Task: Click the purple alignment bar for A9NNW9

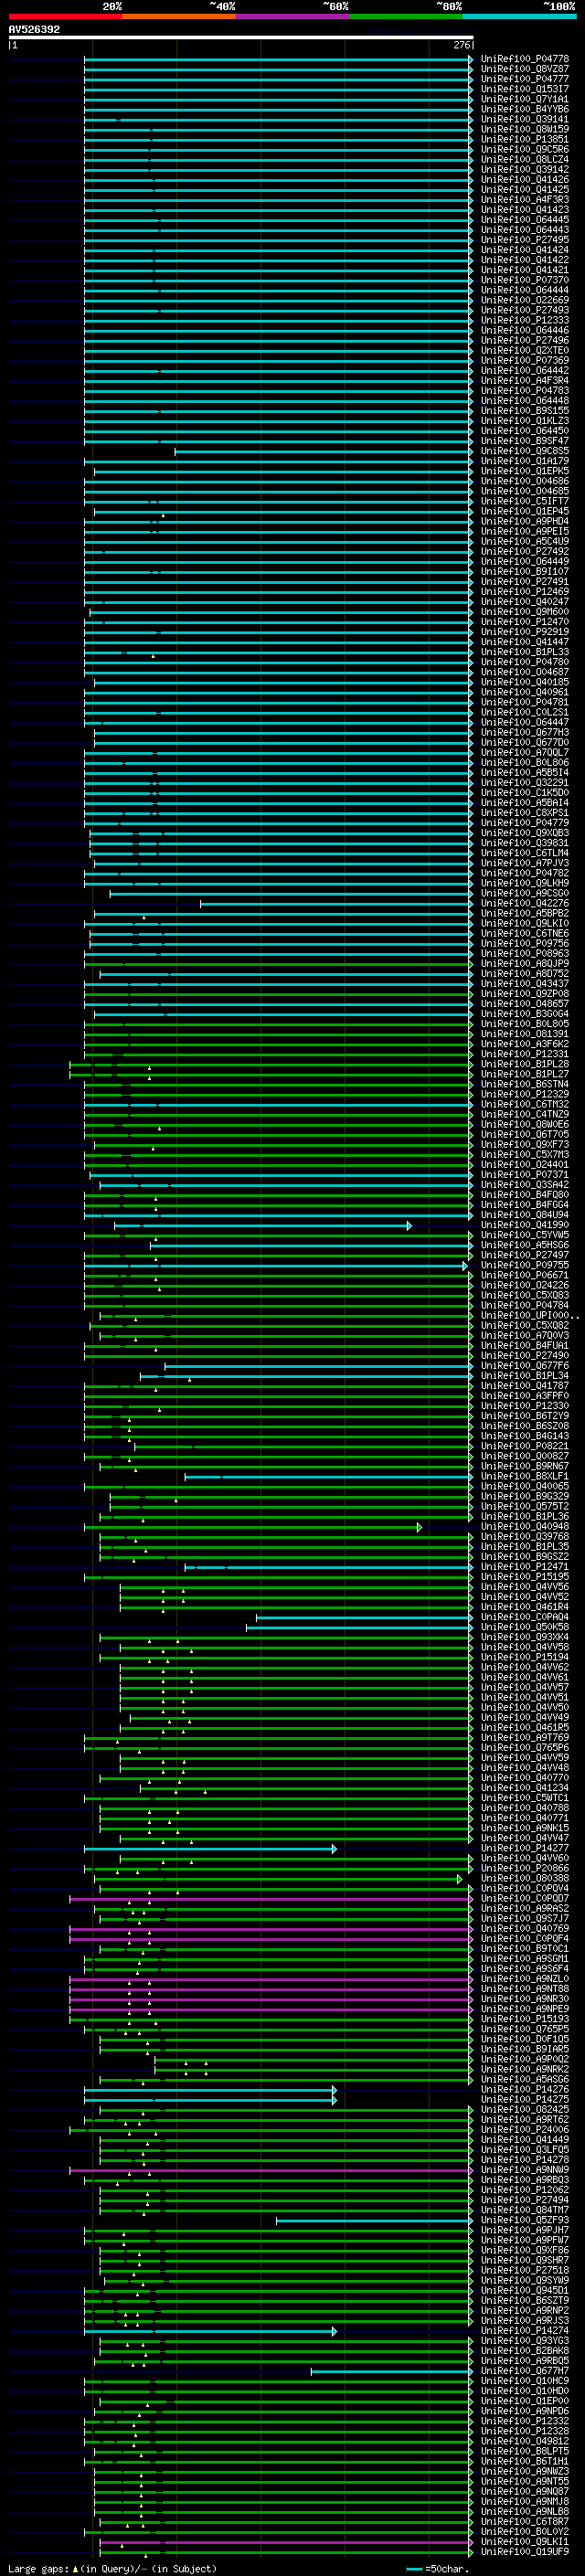Action: click(270, 2170)
